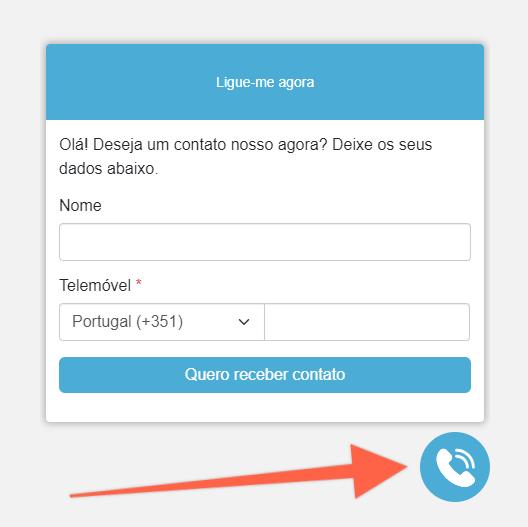Expand country list using the chevron arrow
Viewport: 528px width, 527px height.
pyautogui.click(x=244, y=322)
